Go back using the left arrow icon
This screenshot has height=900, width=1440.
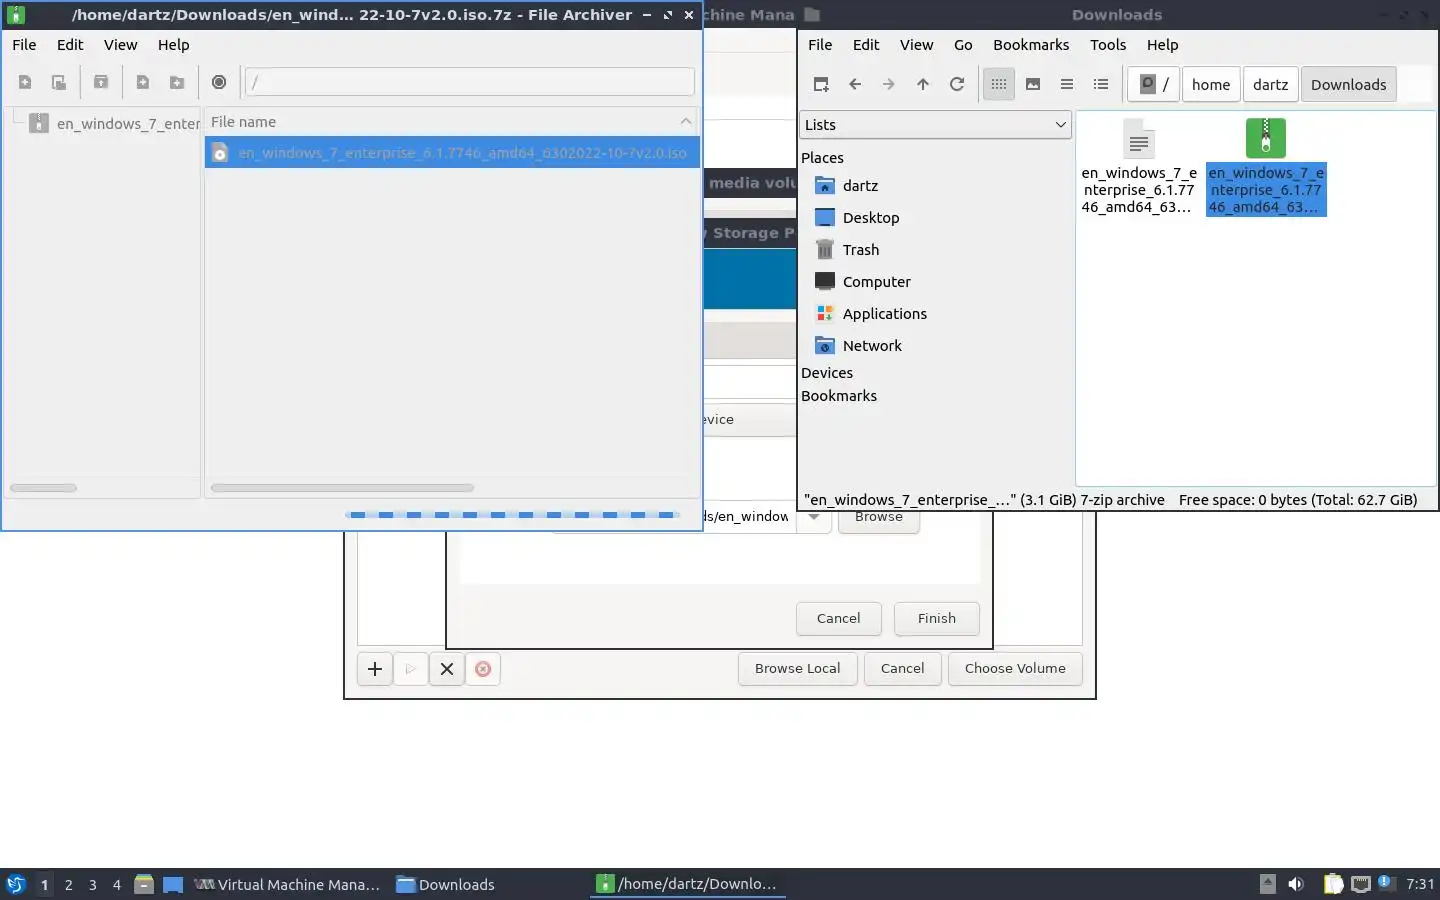855,85
